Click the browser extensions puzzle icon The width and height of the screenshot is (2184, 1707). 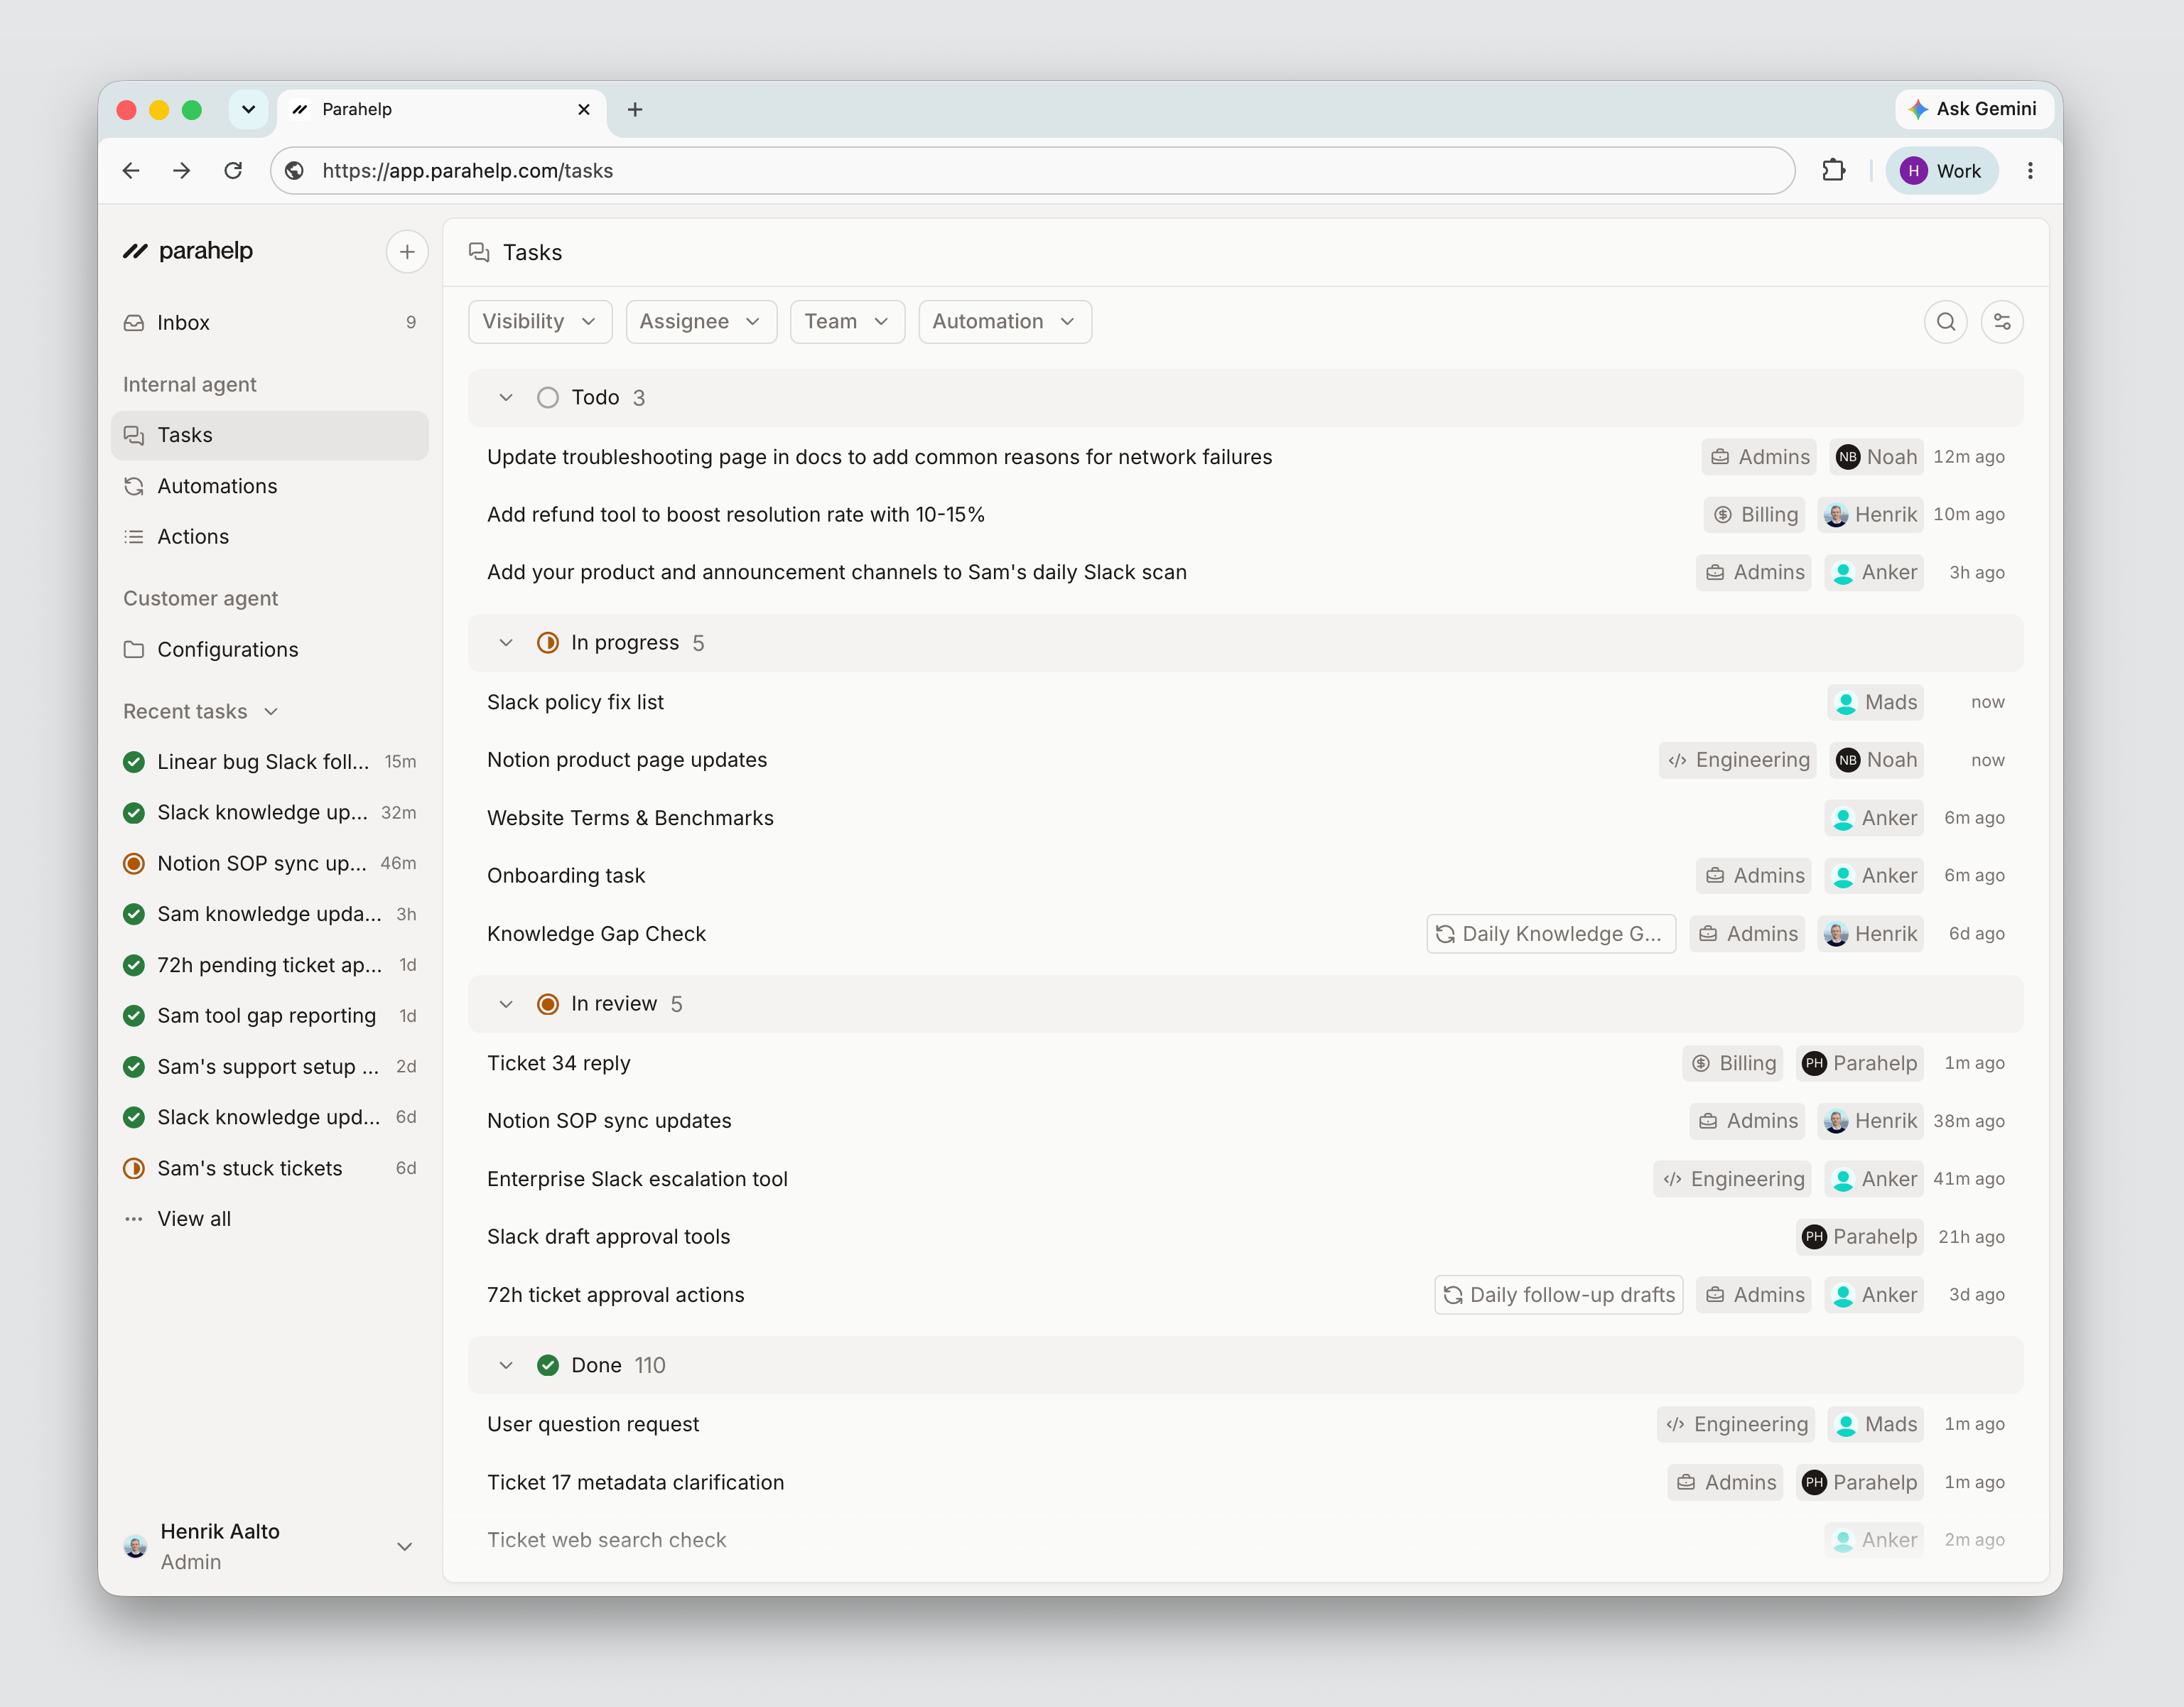(x=1833, y=171)
